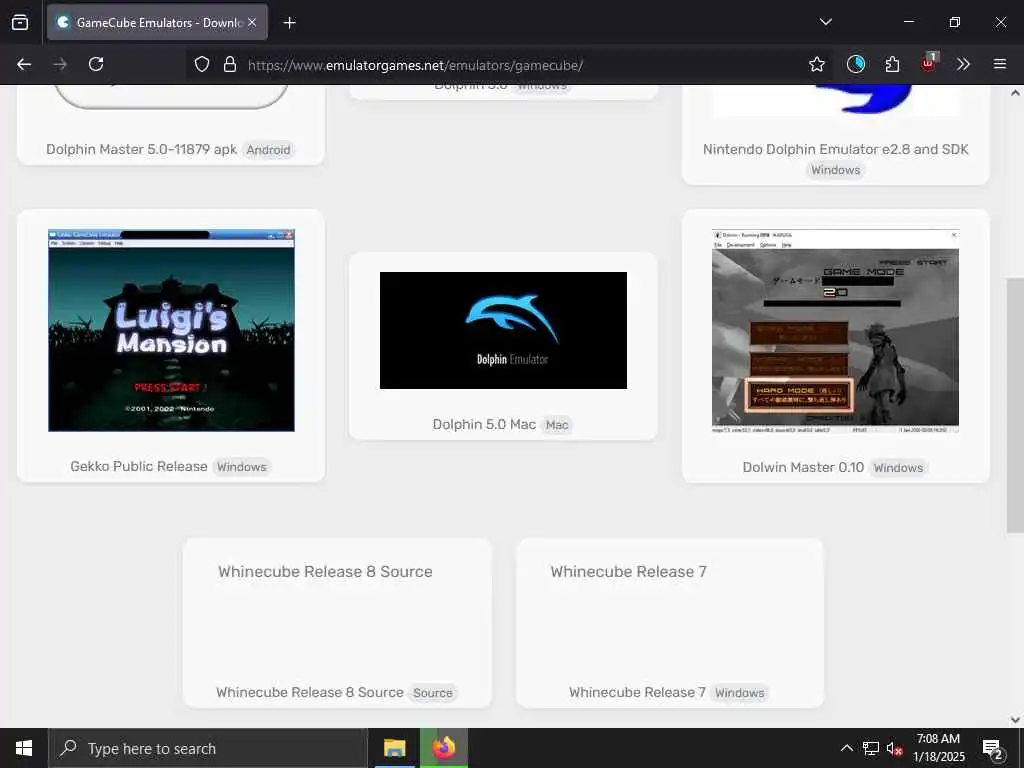Open Dolwin Master 0.10 link
1024x768 pixels.
click(803, 468)
